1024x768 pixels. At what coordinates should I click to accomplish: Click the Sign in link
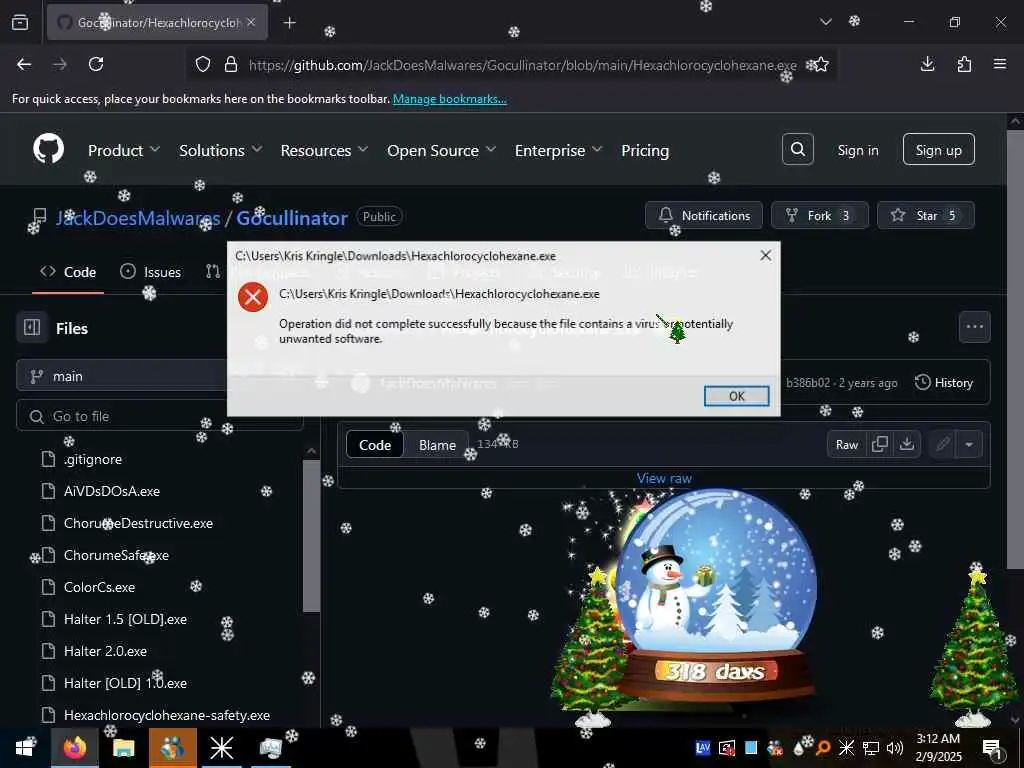coord(857,150)
